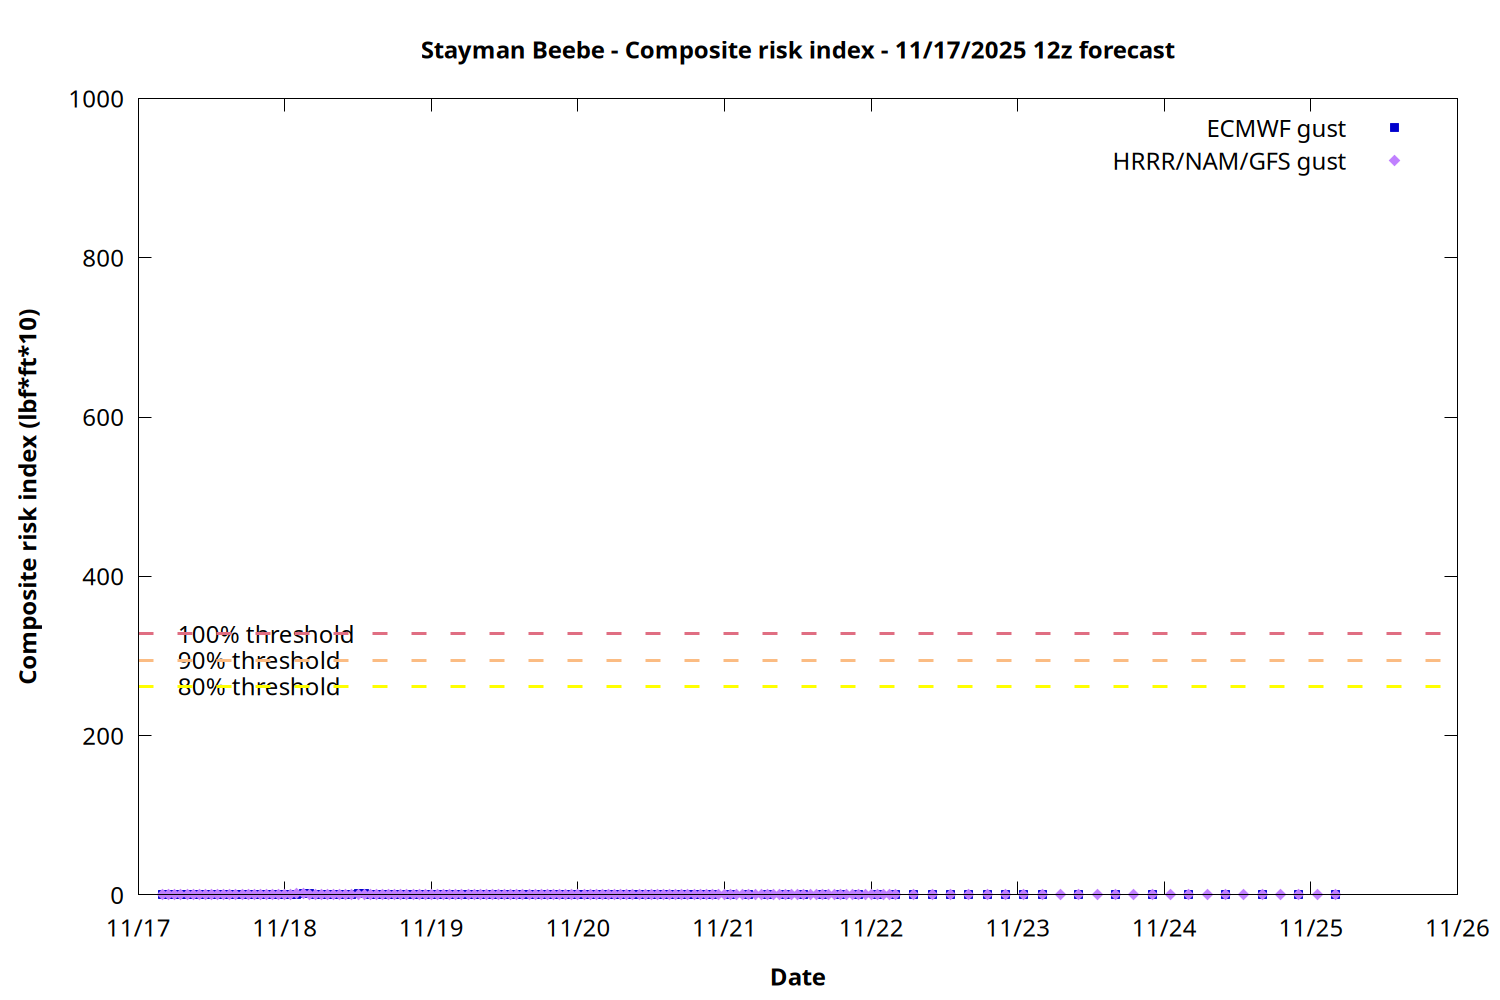Click the blue ECMWF gust legend square
Screen dimensions: 1500x1000
(x=1394, y=128)
